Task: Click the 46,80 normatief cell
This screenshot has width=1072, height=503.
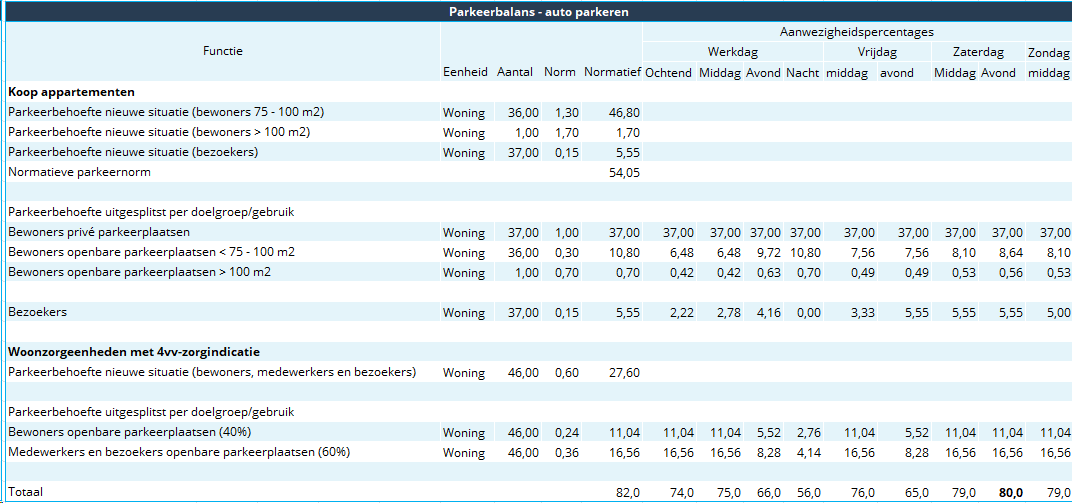Action: [x=624, y=112]
